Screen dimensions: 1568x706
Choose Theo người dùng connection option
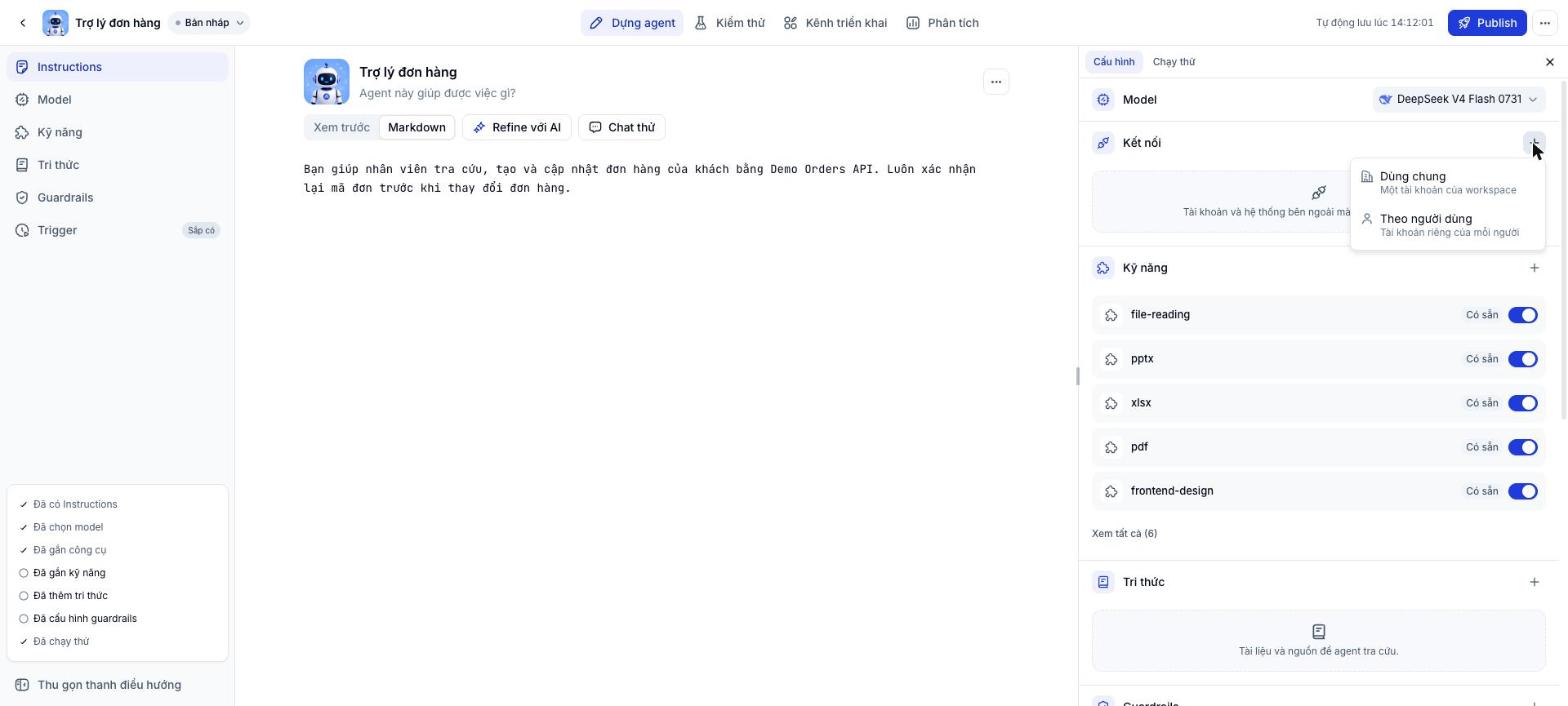pyautogui.click(x=1447, y=225)
